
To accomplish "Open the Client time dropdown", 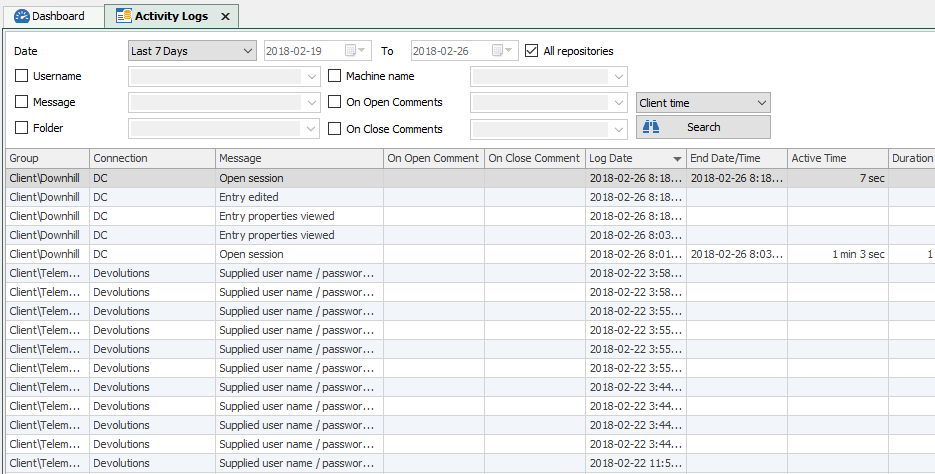I will tap(703, 103).
